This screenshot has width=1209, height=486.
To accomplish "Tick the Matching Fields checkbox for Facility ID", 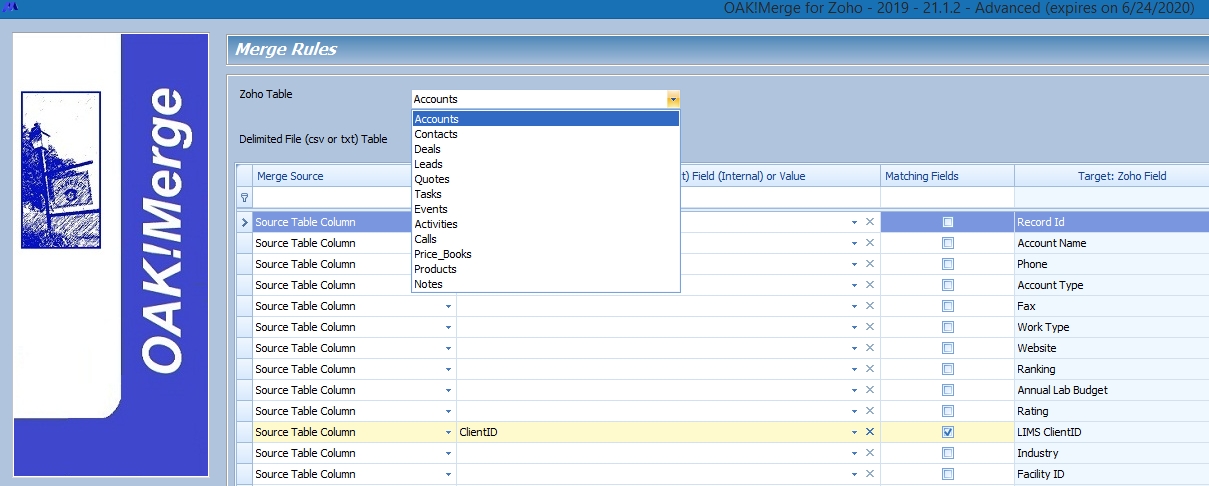I will (948, 474).
